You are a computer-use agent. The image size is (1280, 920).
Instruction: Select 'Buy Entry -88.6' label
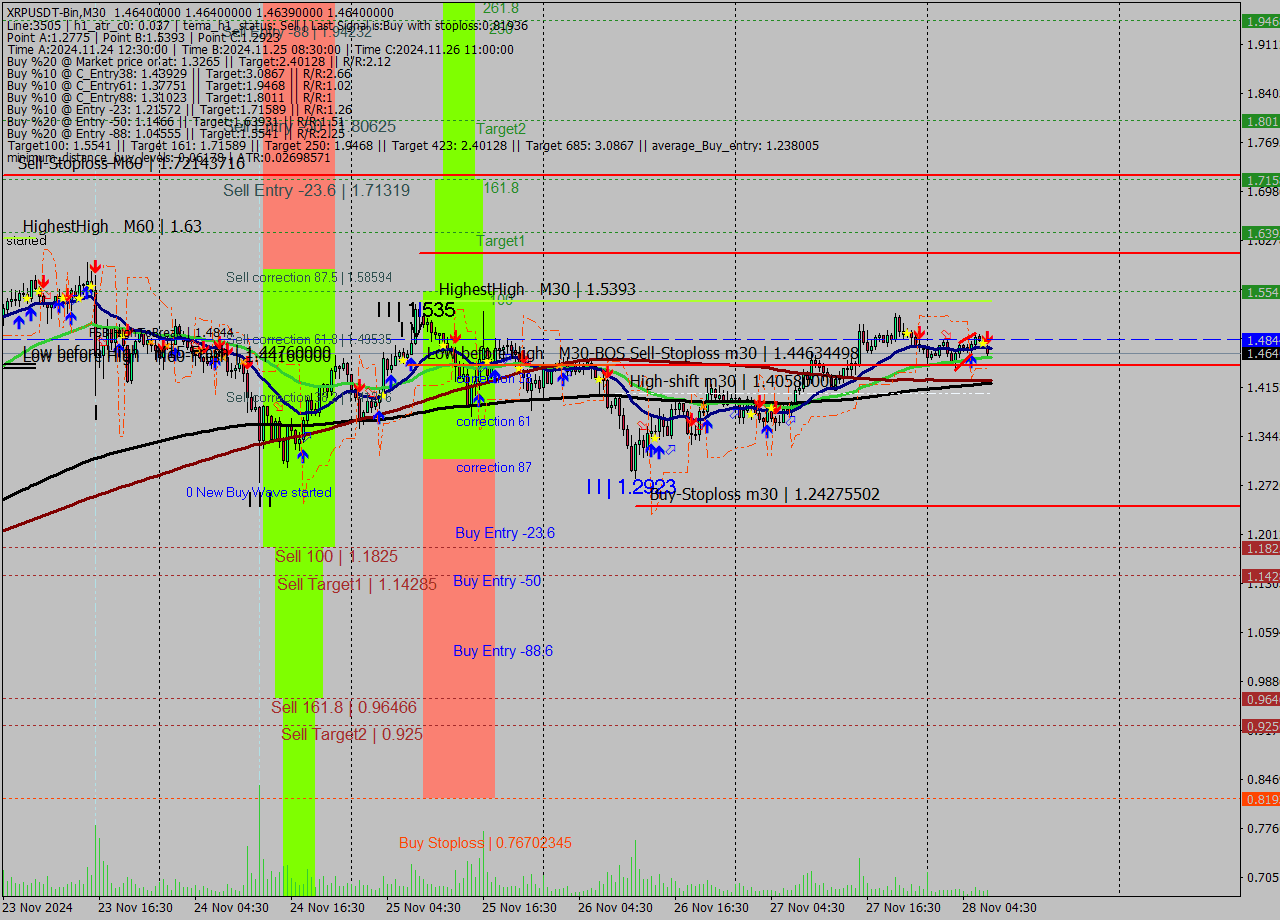pos(503,651)
